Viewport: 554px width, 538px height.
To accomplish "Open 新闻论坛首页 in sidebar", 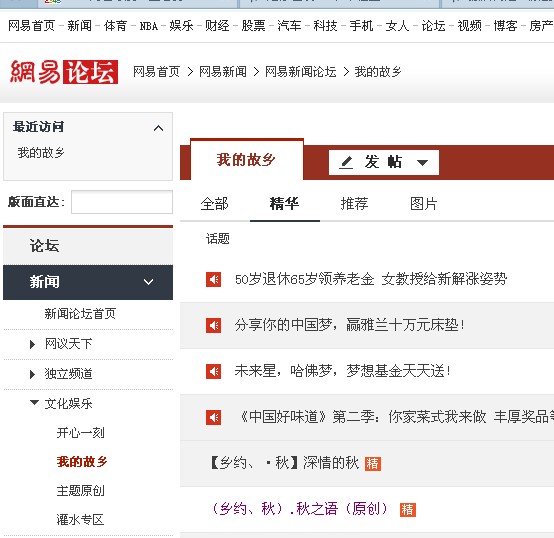I will (80, 314).
